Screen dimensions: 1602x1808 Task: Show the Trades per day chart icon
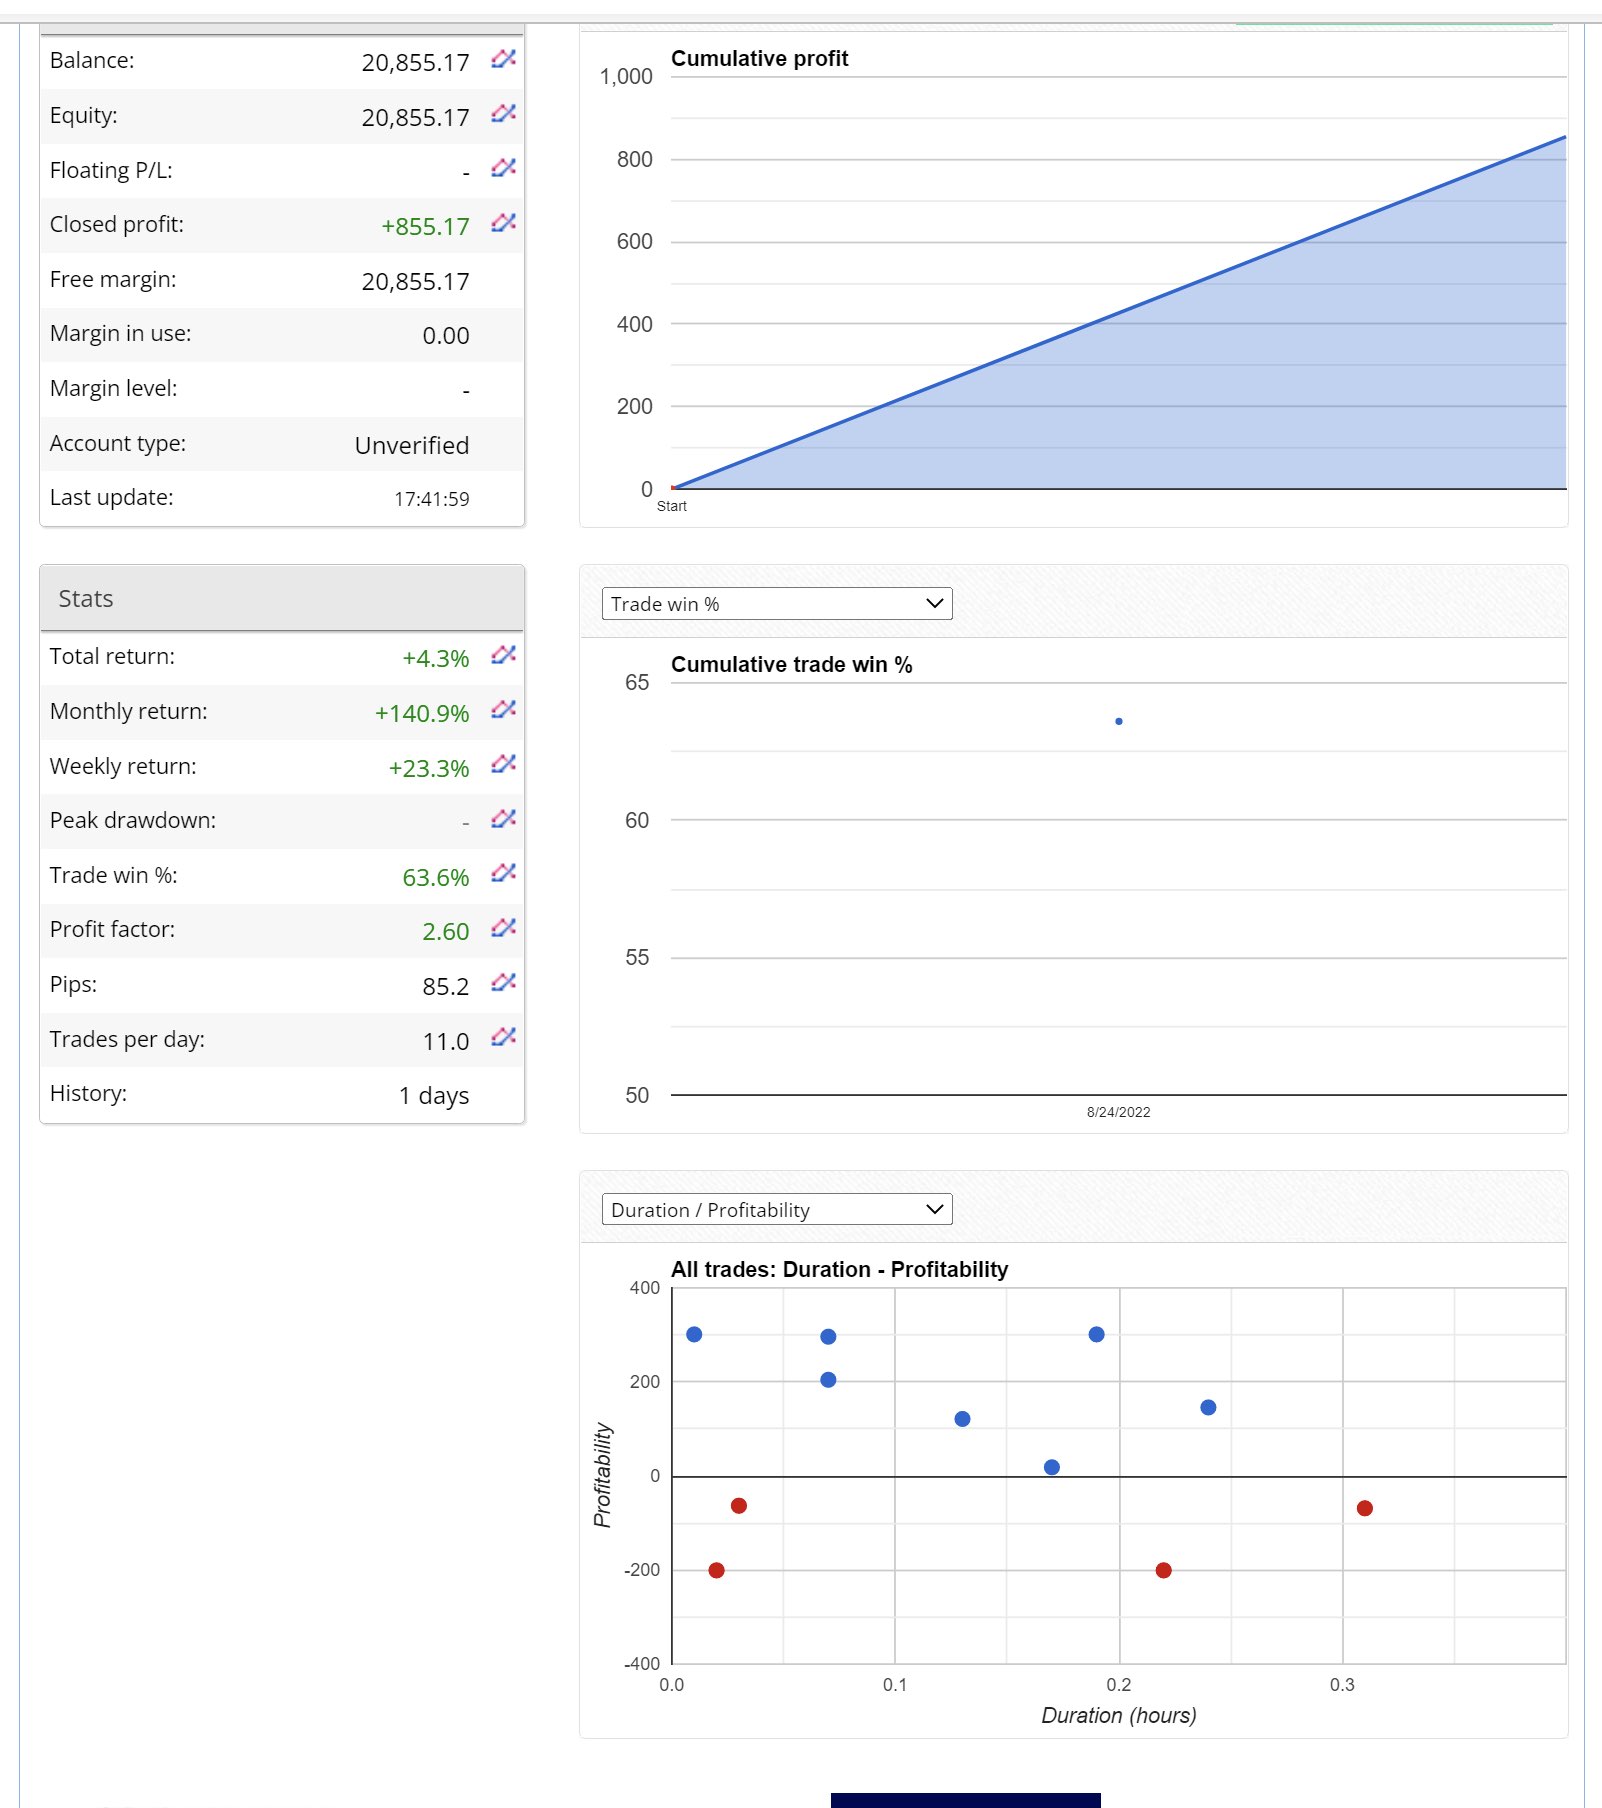click(x=503, y=1037)
